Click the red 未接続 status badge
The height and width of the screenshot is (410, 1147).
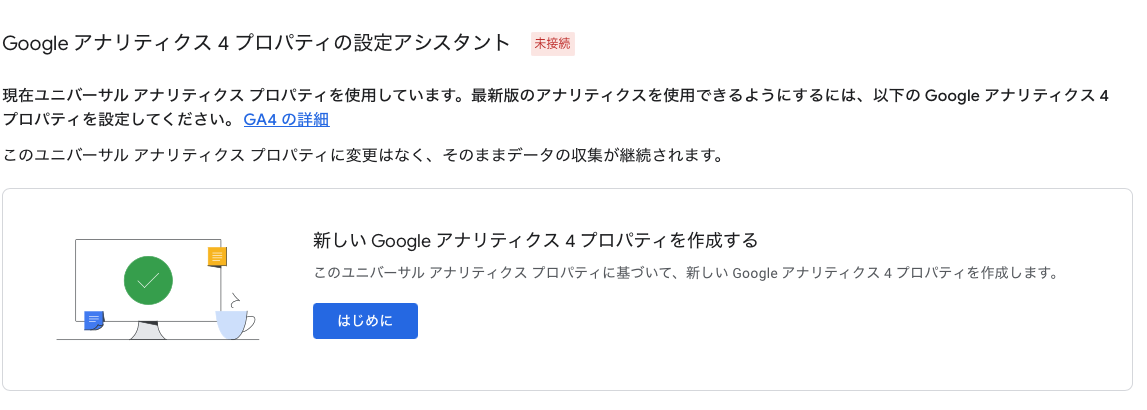point(553,44)
